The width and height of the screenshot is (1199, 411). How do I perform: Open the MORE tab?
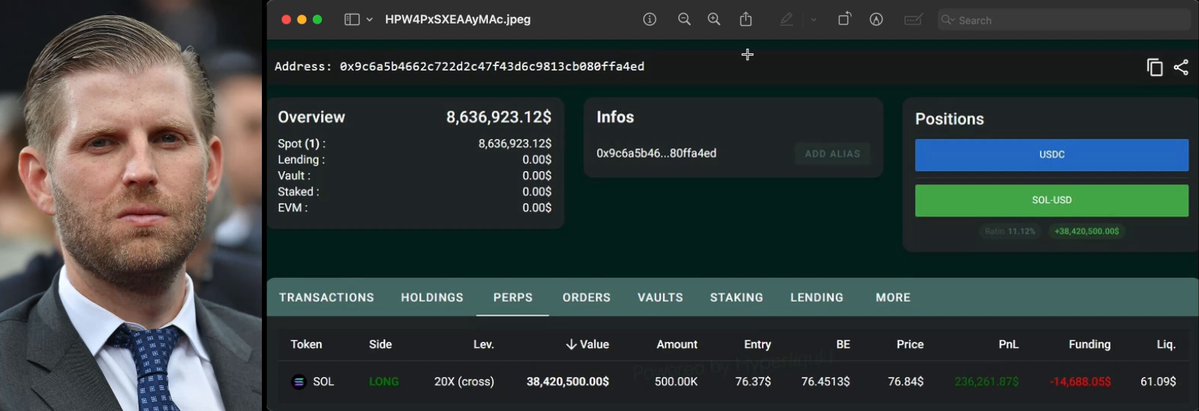pyautogui.click(x=893, y=298)
